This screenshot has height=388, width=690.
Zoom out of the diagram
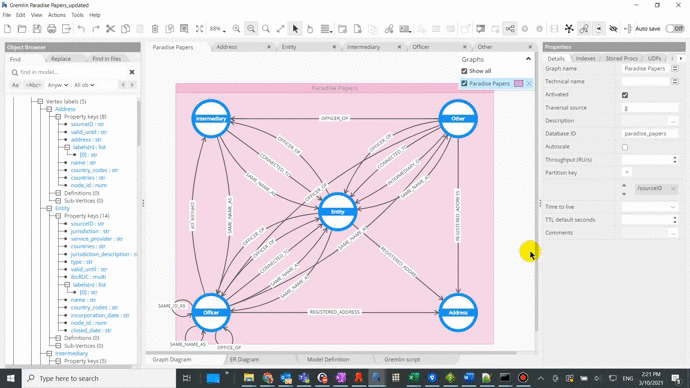pyautogui.click(x=251, y=29)
